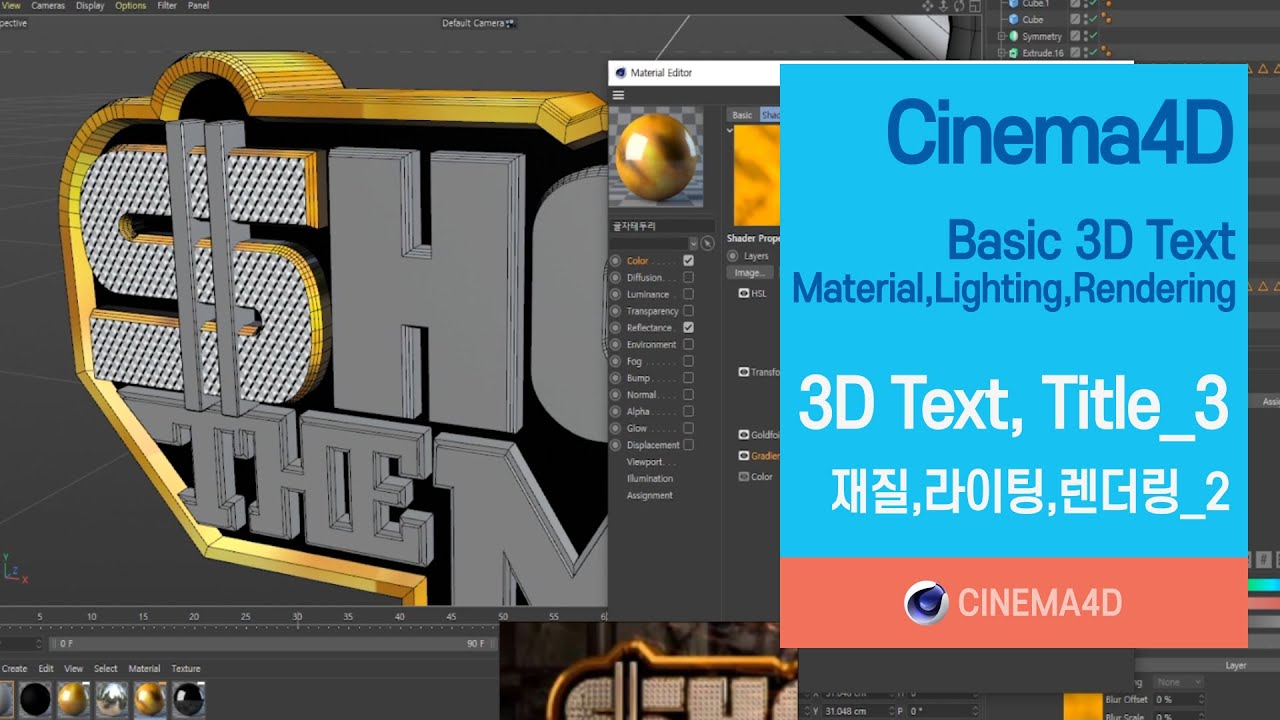Click the channel icon left of Color

616,261
